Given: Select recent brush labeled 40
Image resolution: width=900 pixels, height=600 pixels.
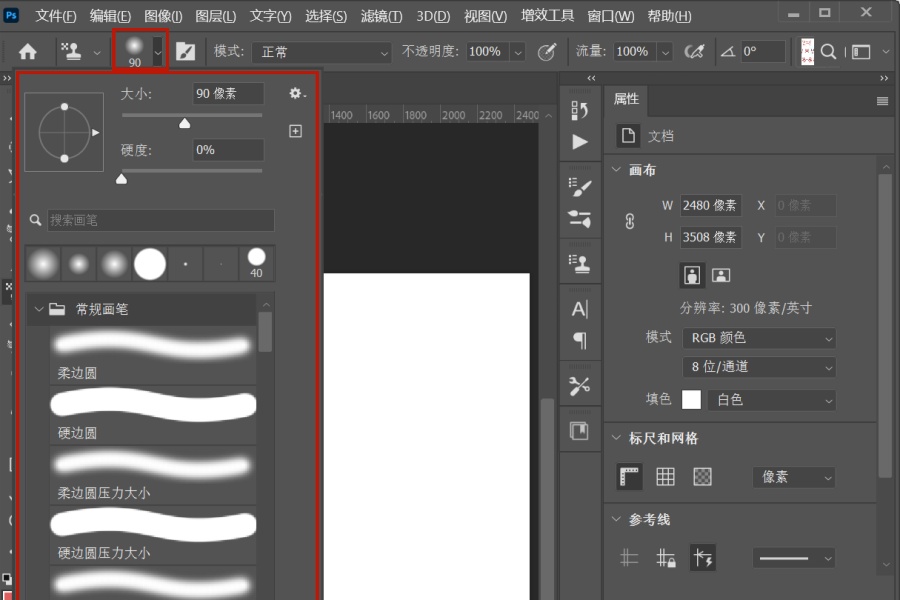Looking at the screenshot, I should 257,264.
